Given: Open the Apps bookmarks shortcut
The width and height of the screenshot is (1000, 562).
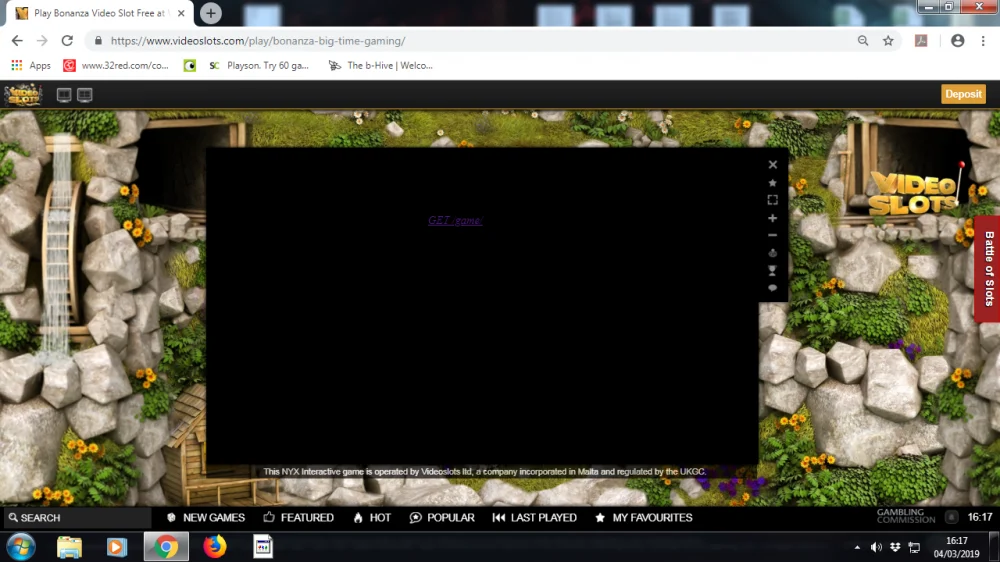Looking at the screenshot, I should point(31,65).
